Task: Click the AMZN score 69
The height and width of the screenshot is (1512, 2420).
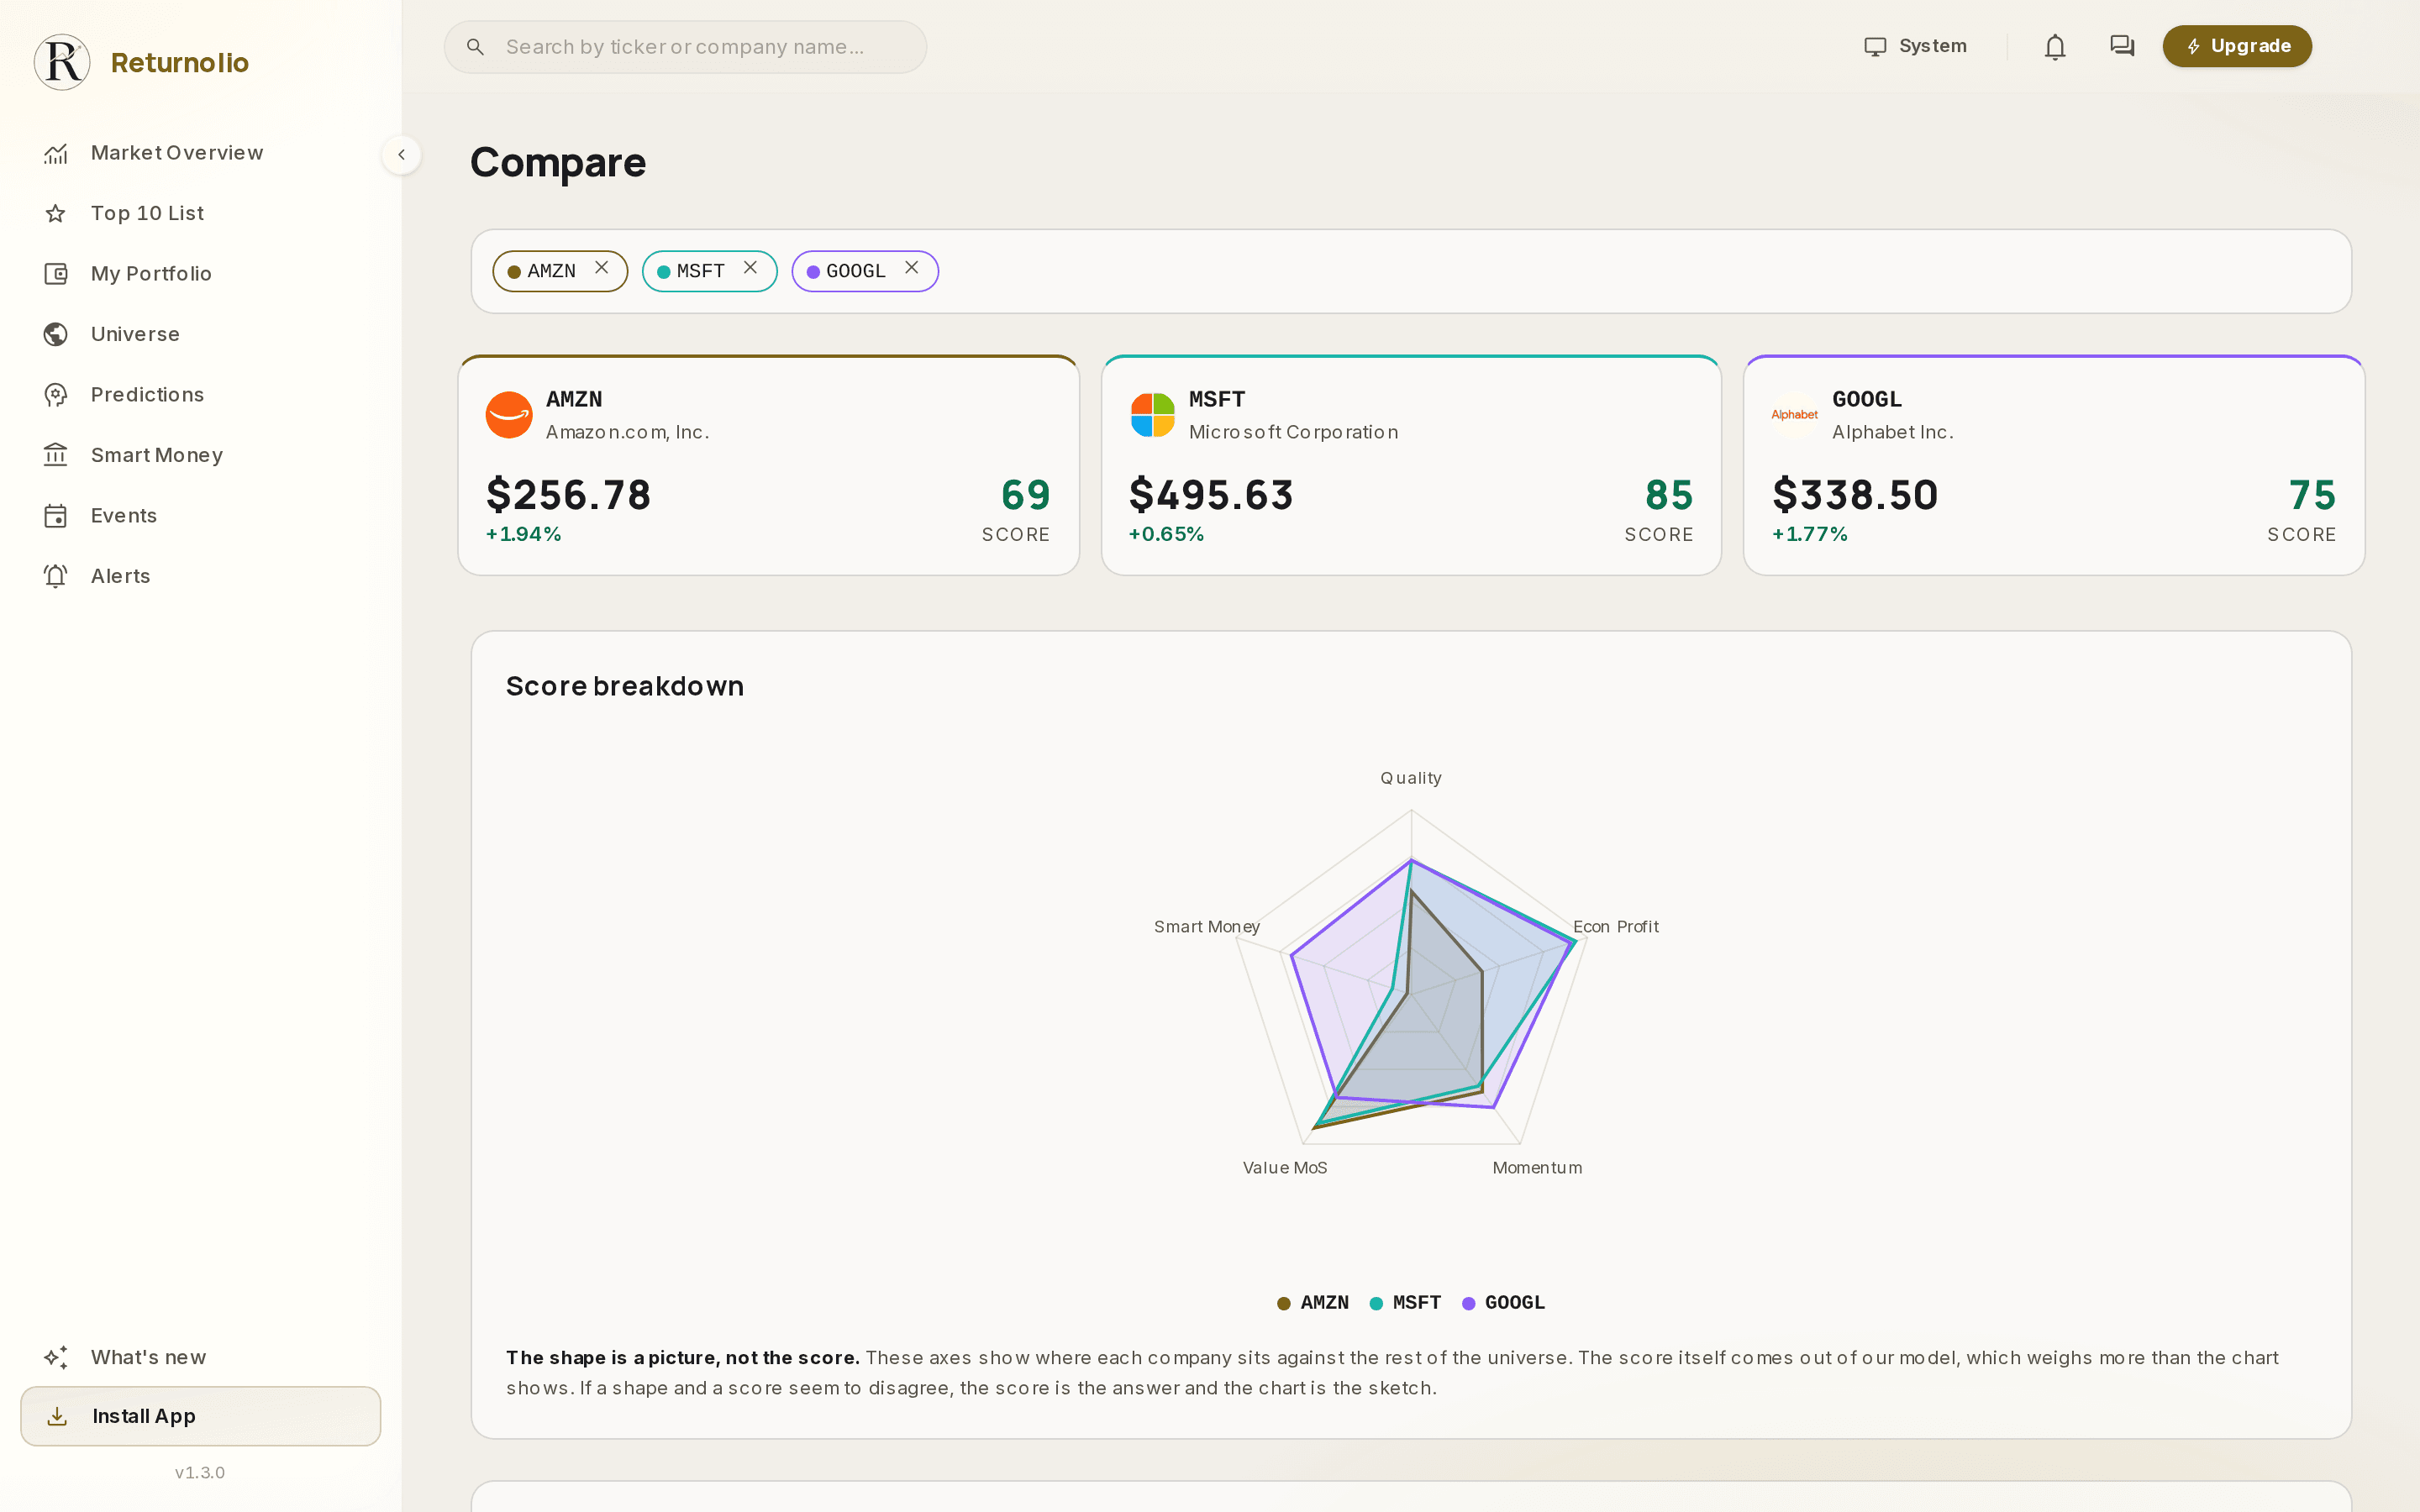Action: [1026, 495]
